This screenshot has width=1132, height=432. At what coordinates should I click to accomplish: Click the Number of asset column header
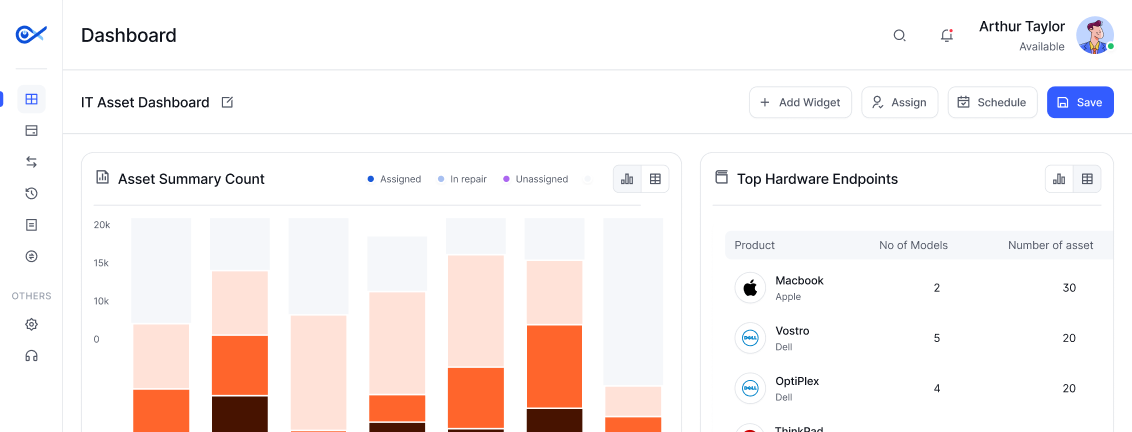(x=1050, y=246)
